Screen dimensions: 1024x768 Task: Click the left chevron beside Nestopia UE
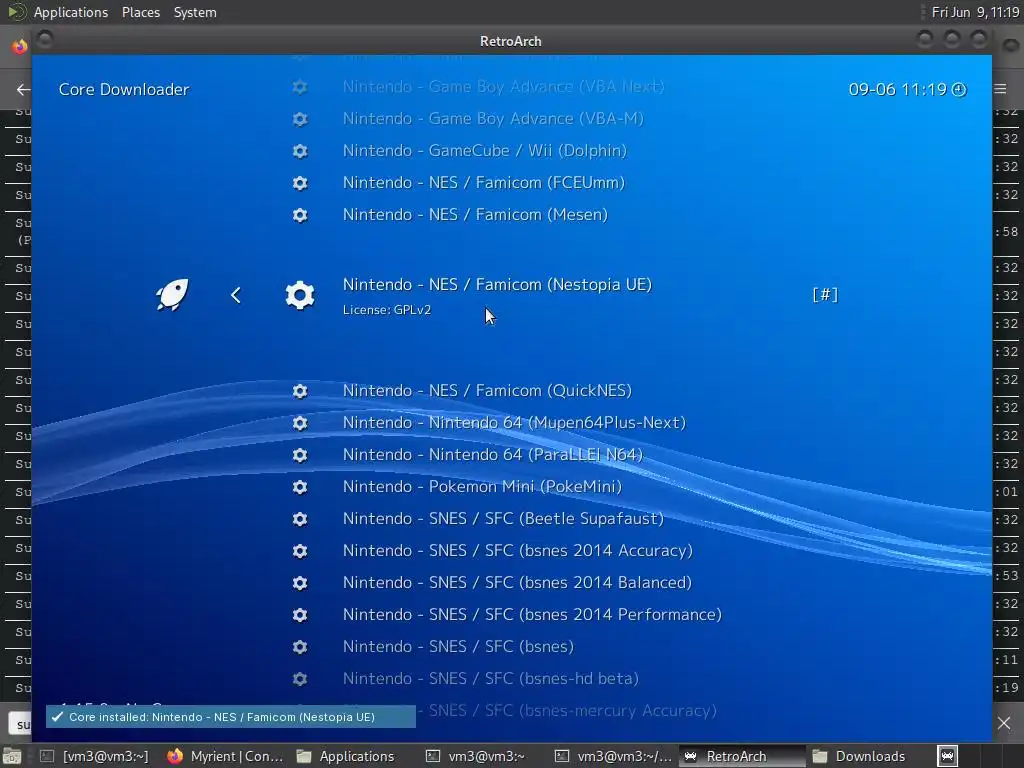[x=236, y=295]
